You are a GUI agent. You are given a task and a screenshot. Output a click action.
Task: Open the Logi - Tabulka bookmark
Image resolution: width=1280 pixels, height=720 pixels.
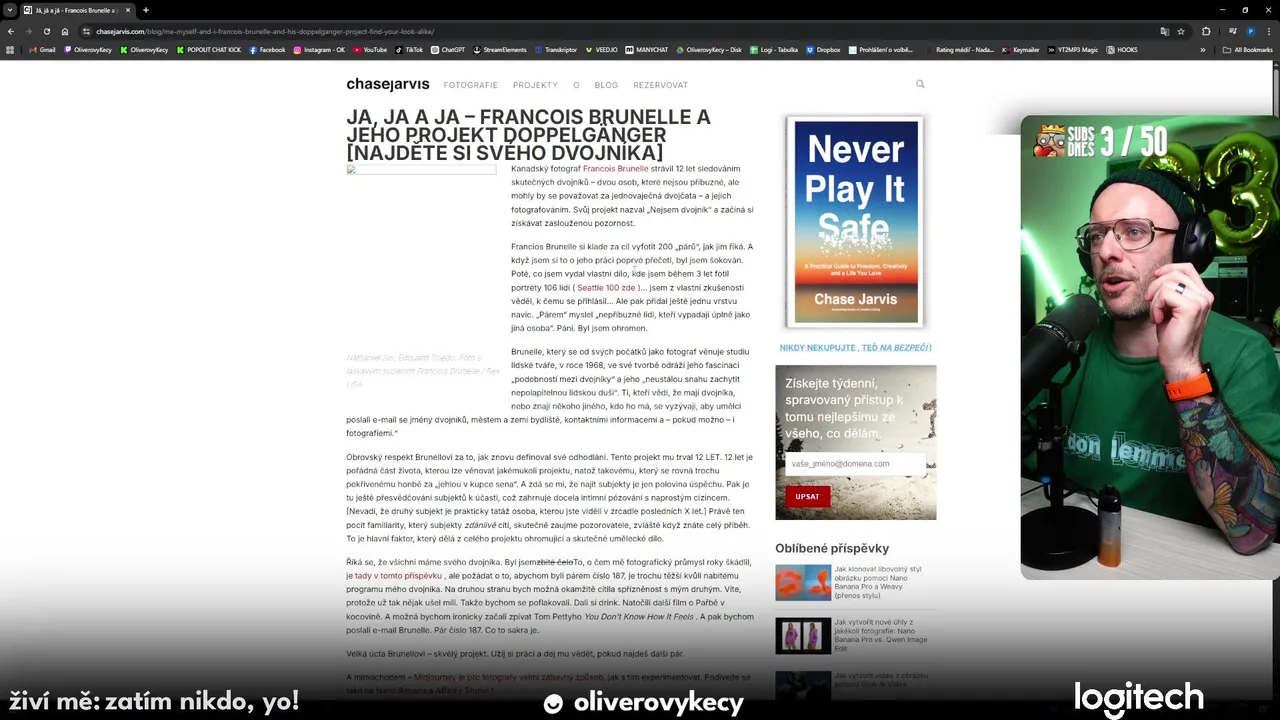[773, 49]
